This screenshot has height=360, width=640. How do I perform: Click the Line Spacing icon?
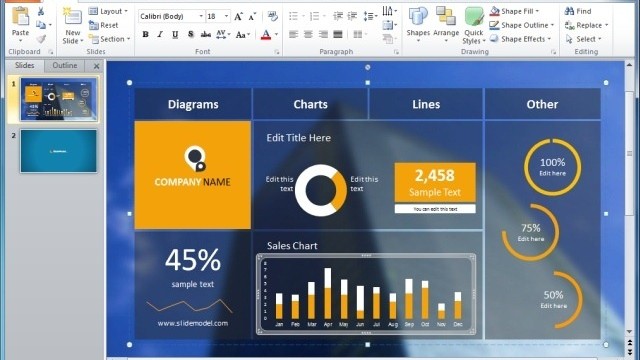(370, 16)
